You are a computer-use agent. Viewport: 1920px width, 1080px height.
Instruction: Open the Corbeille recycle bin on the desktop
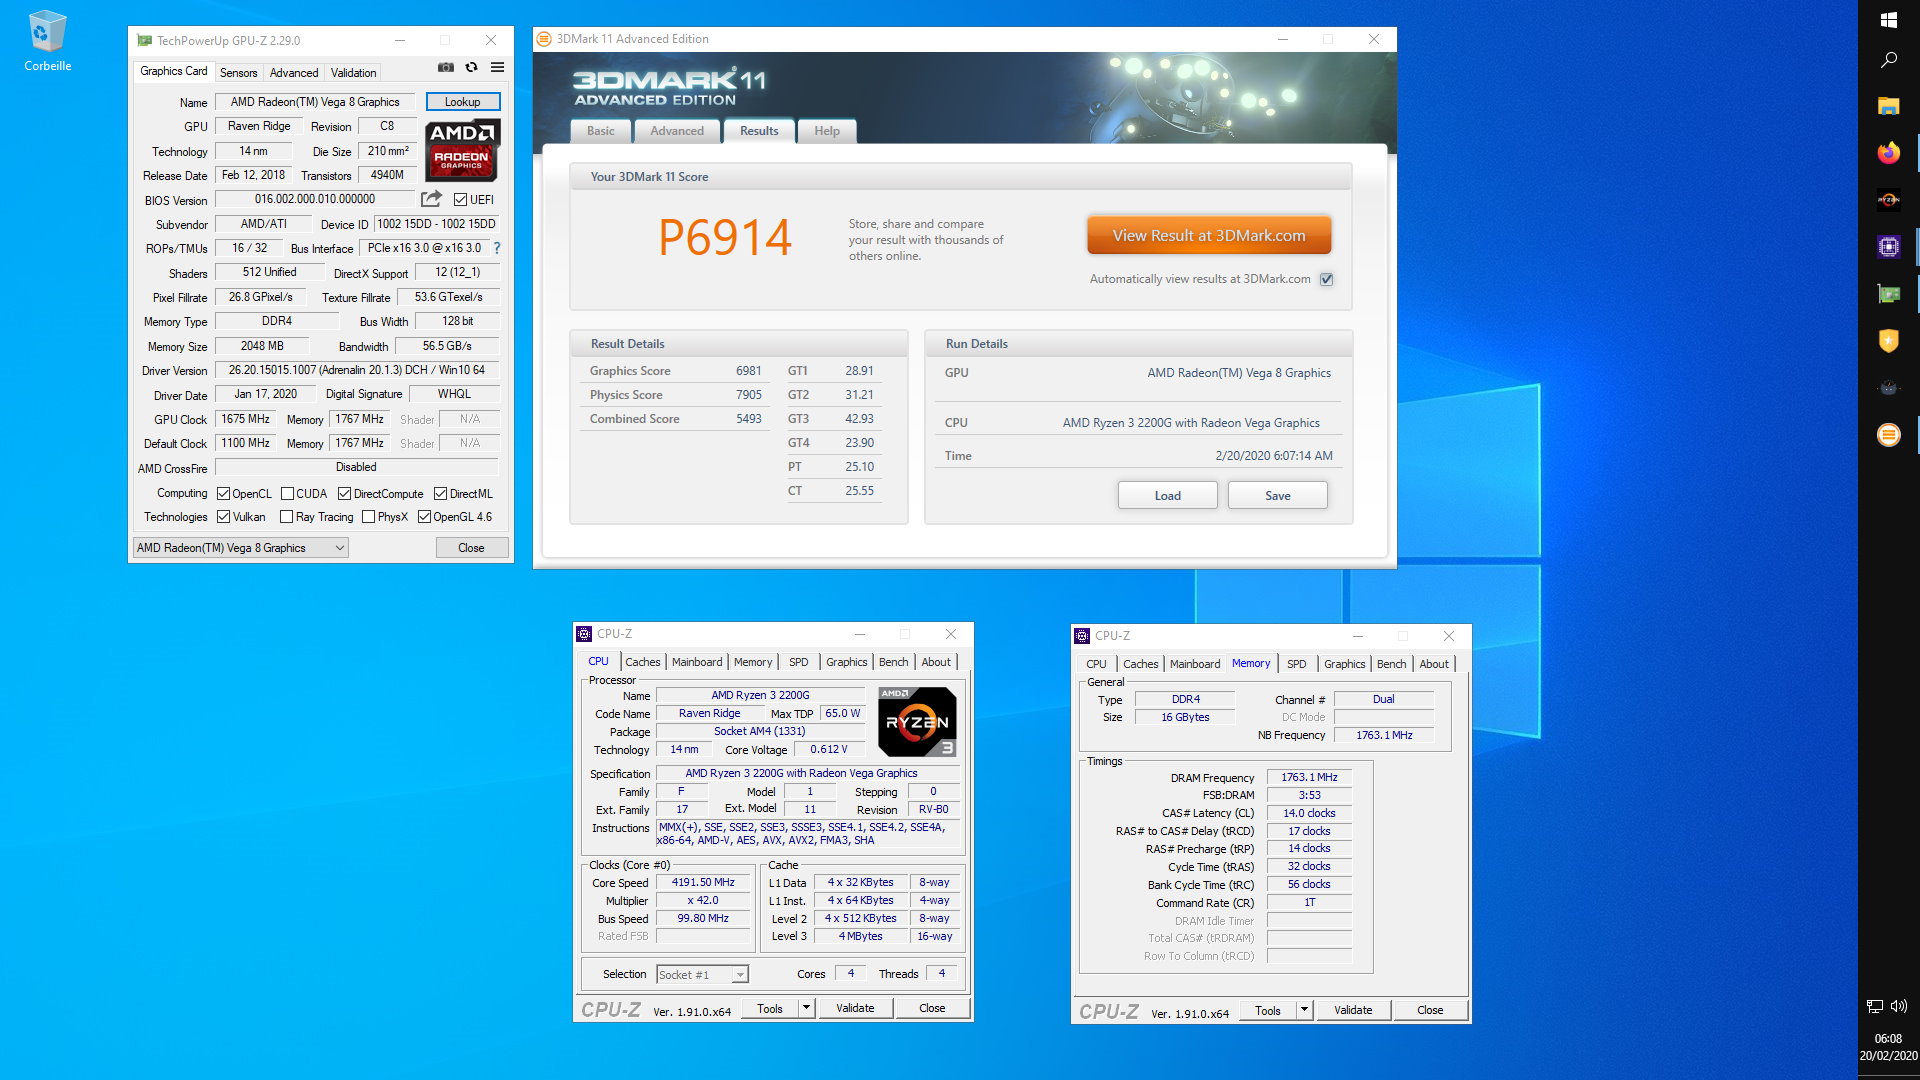(x=47, y=41)
